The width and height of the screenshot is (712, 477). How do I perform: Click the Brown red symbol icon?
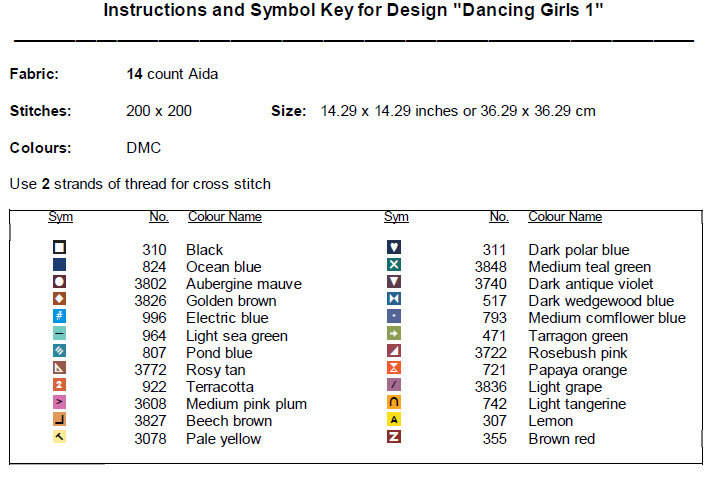(394, 437)
